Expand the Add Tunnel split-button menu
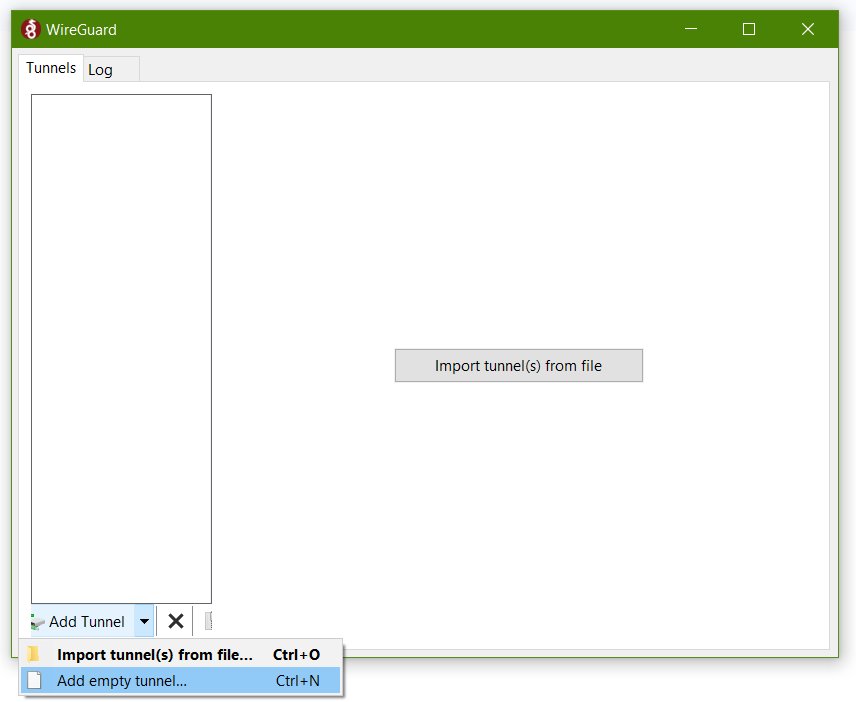 (144, 621)
